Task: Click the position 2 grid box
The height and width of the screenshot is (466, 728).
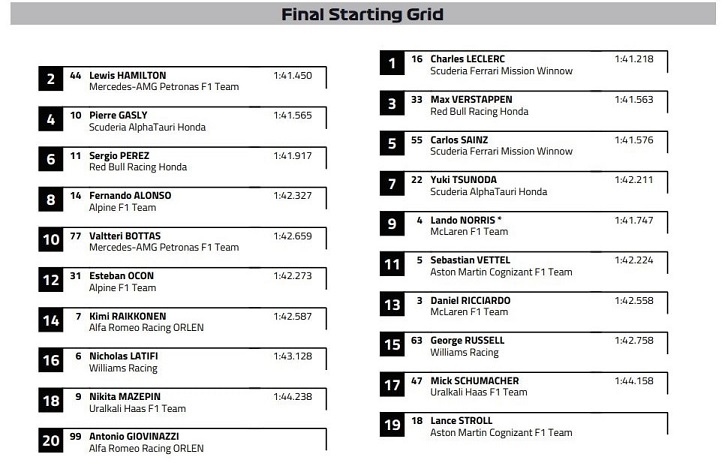Action: 182,79
